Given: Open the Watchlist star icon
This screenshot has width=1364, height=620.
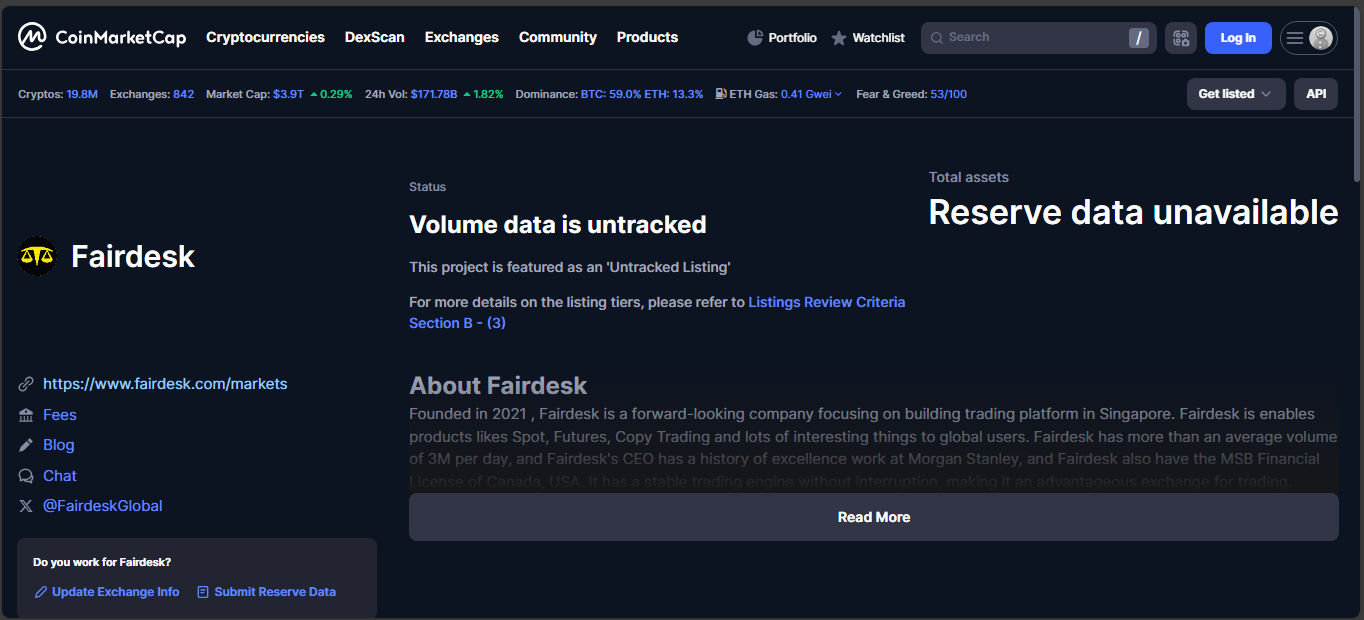Looking at the screenshot, I should [x=839, y=38].
